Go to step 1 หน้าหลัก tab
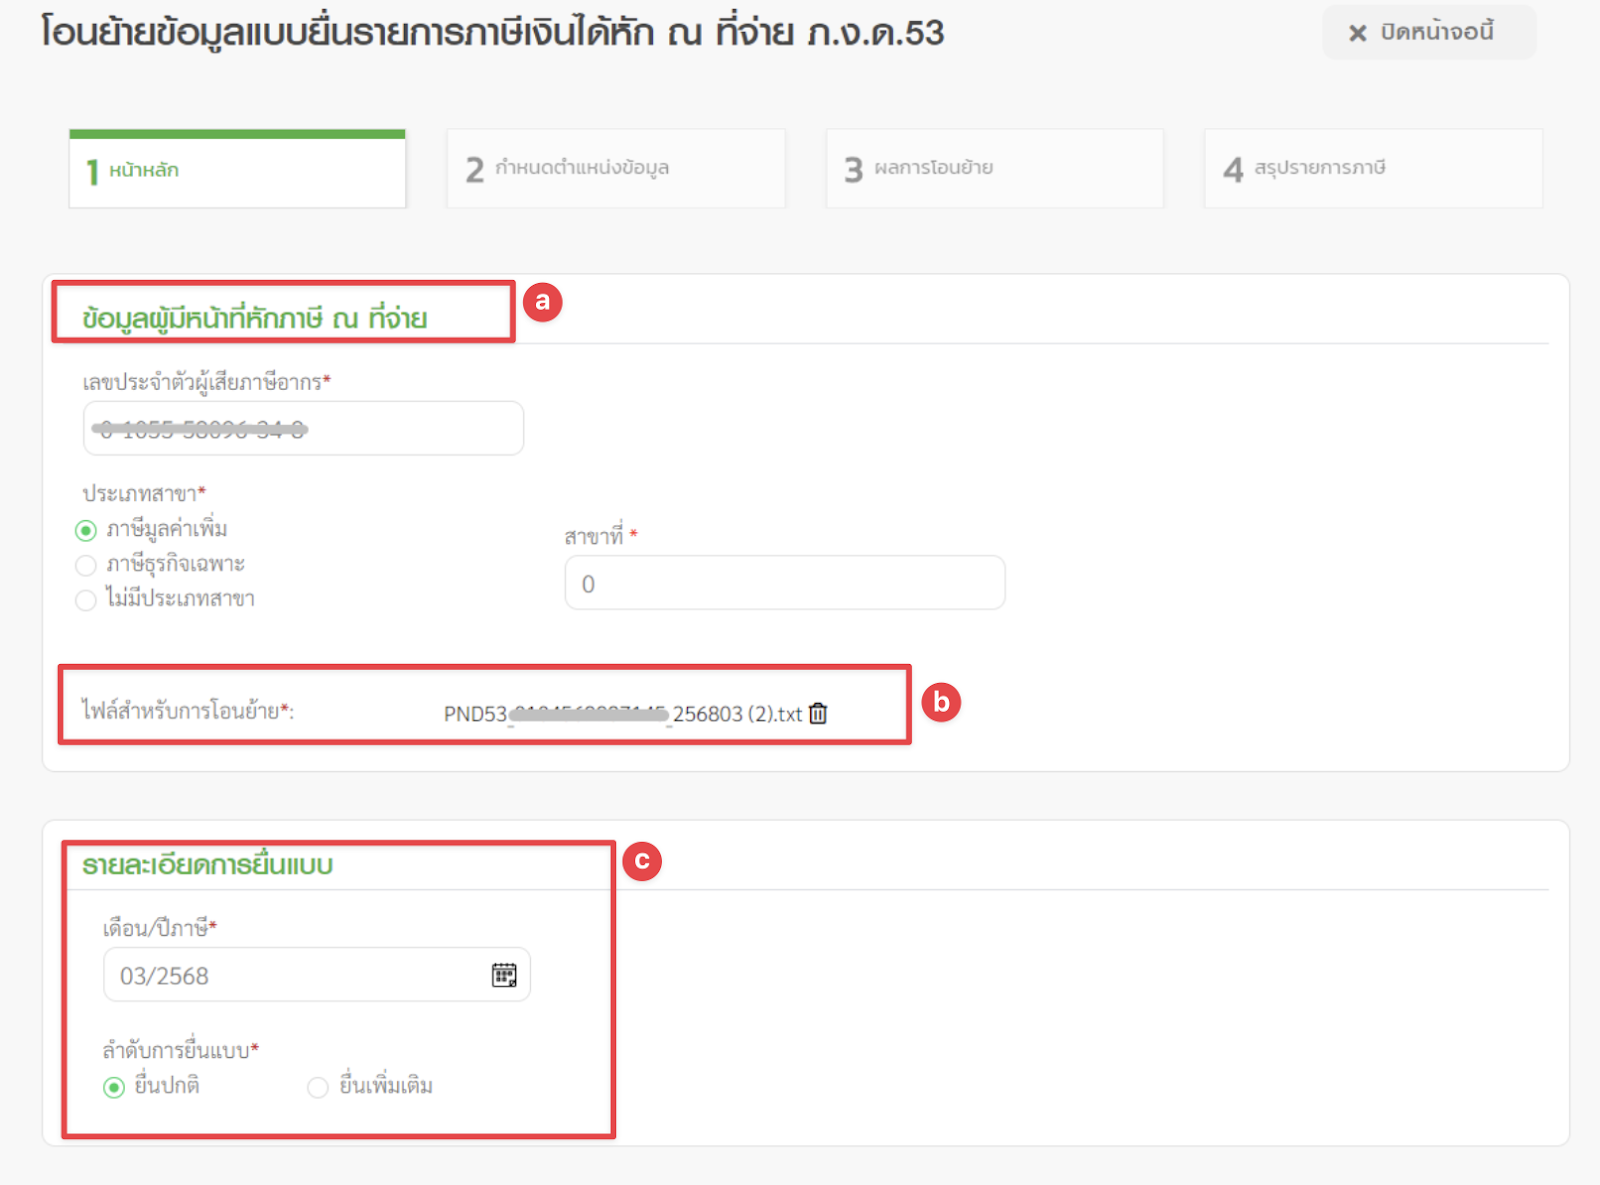 [237, 170]
